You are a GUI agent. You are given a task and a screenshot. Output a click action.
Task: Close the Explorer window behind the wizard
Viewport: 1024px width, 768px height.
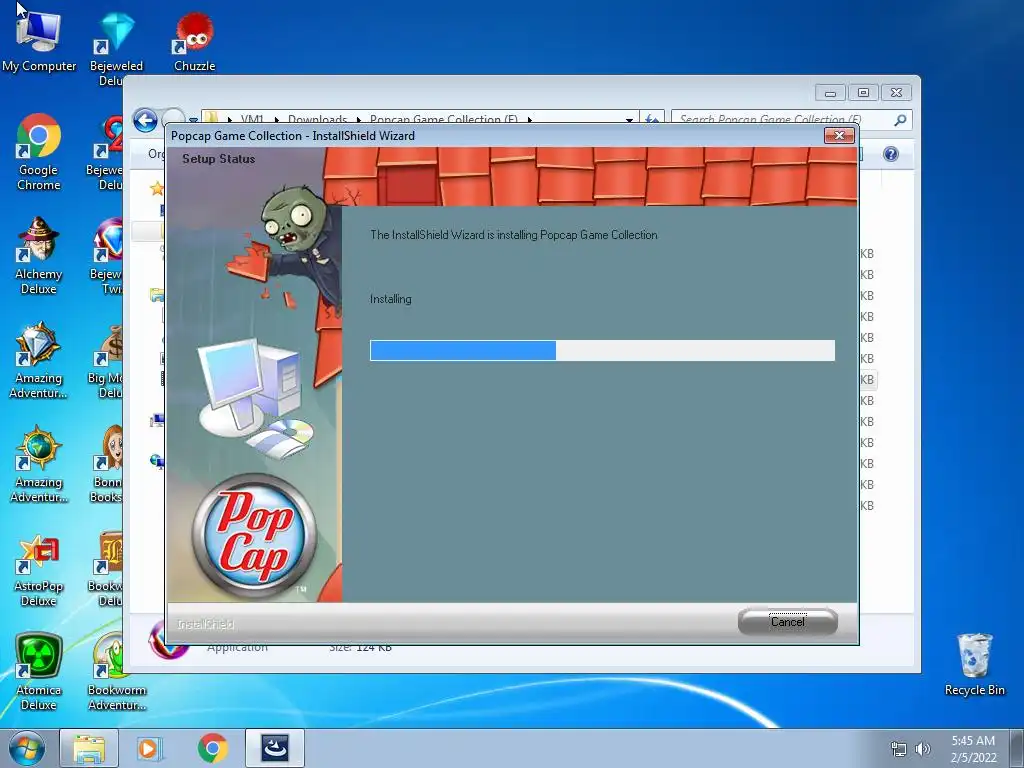(897, 93)
